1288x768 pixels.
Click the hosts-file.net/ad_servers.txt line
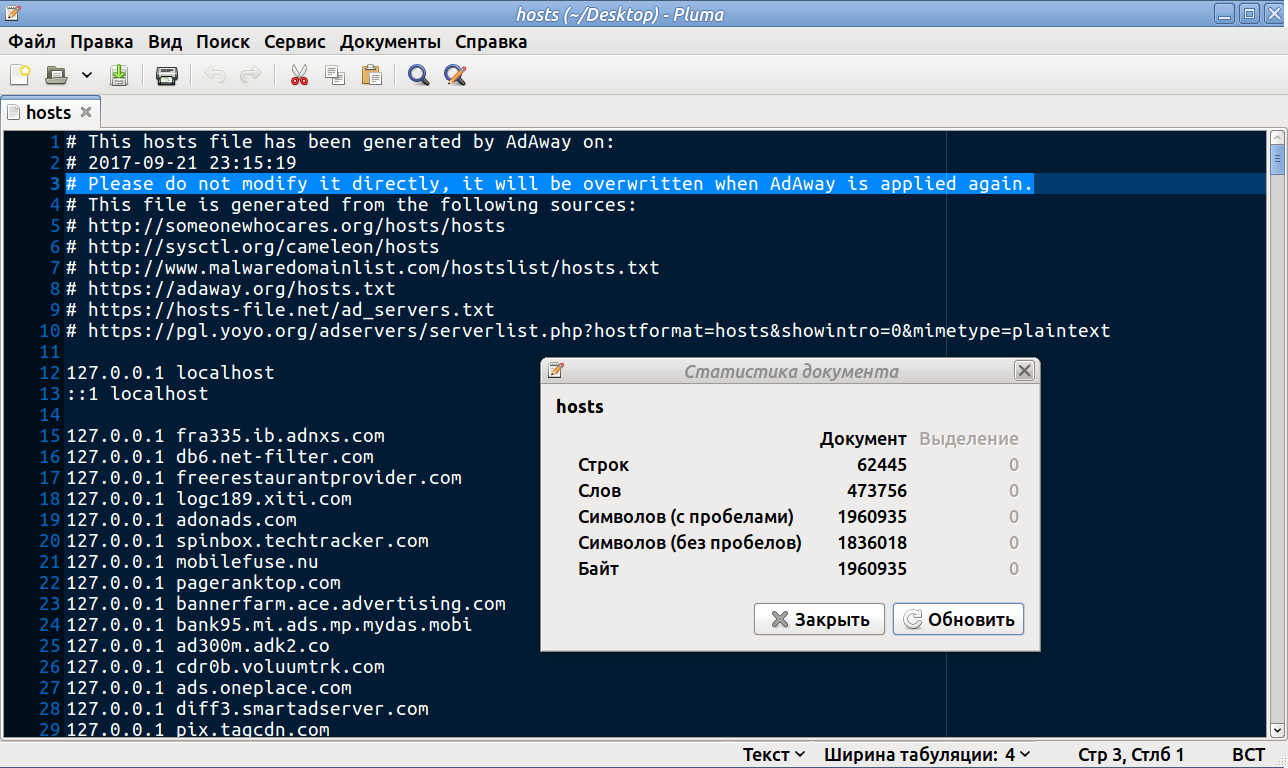pyautogui.click(x=280, y=310)
